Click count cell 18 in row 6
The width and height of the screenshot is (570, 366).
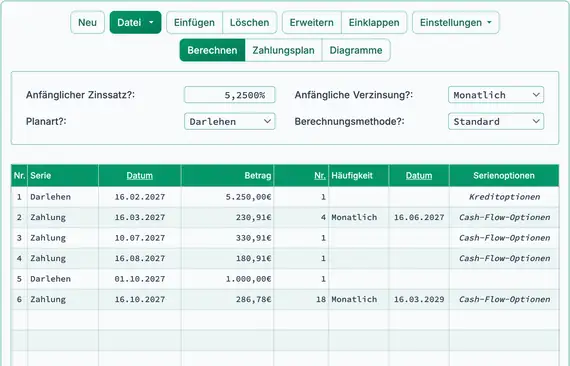301,299
